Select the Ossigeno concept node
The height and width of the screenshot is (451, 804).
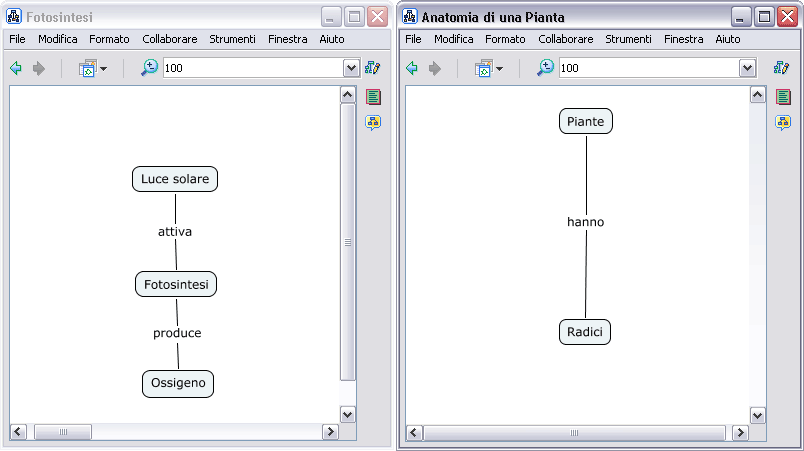pos(178,383)
